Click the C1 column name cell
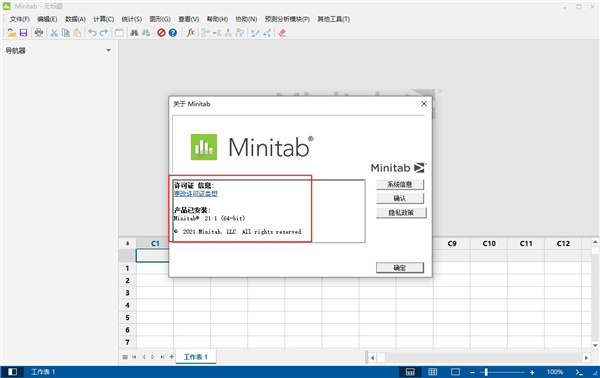Image resolution: width=600 pixels, height=378 pixels. (152, 256)
